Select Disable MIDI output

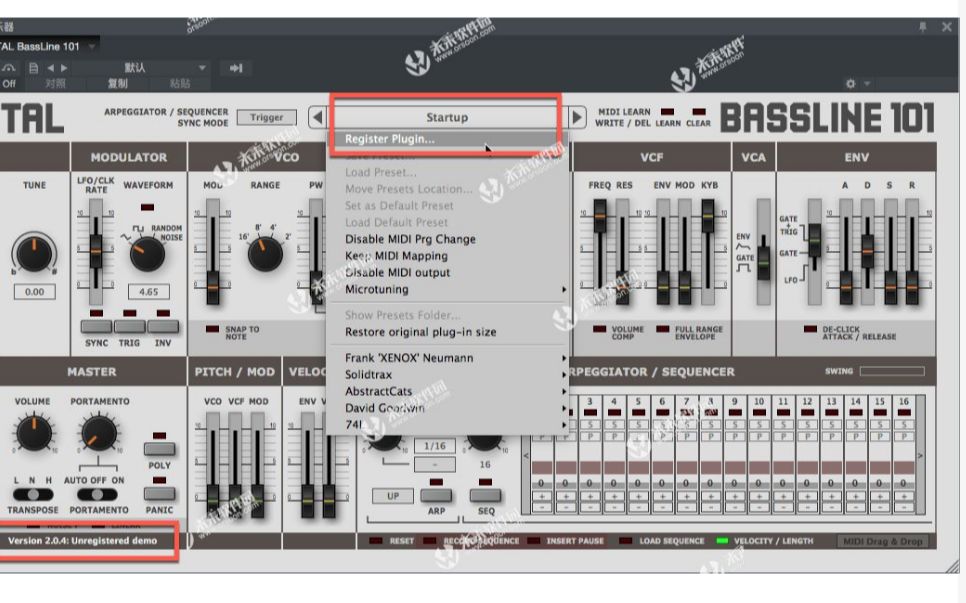447,272
